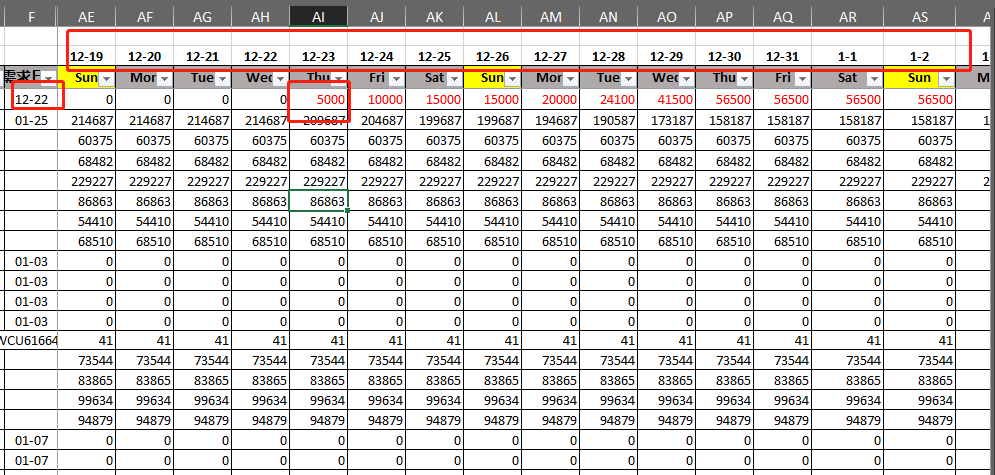Open the filter dropdown in the 12-19 Sun column

pyautogui.click(x=106, y=78)
